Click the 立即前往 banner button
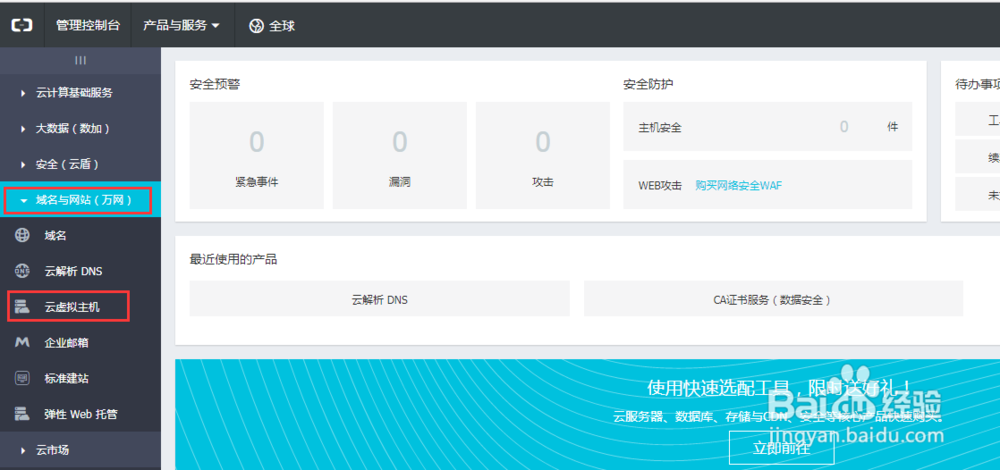Viewport: 1000px width, 470px height. coord(782,448)
